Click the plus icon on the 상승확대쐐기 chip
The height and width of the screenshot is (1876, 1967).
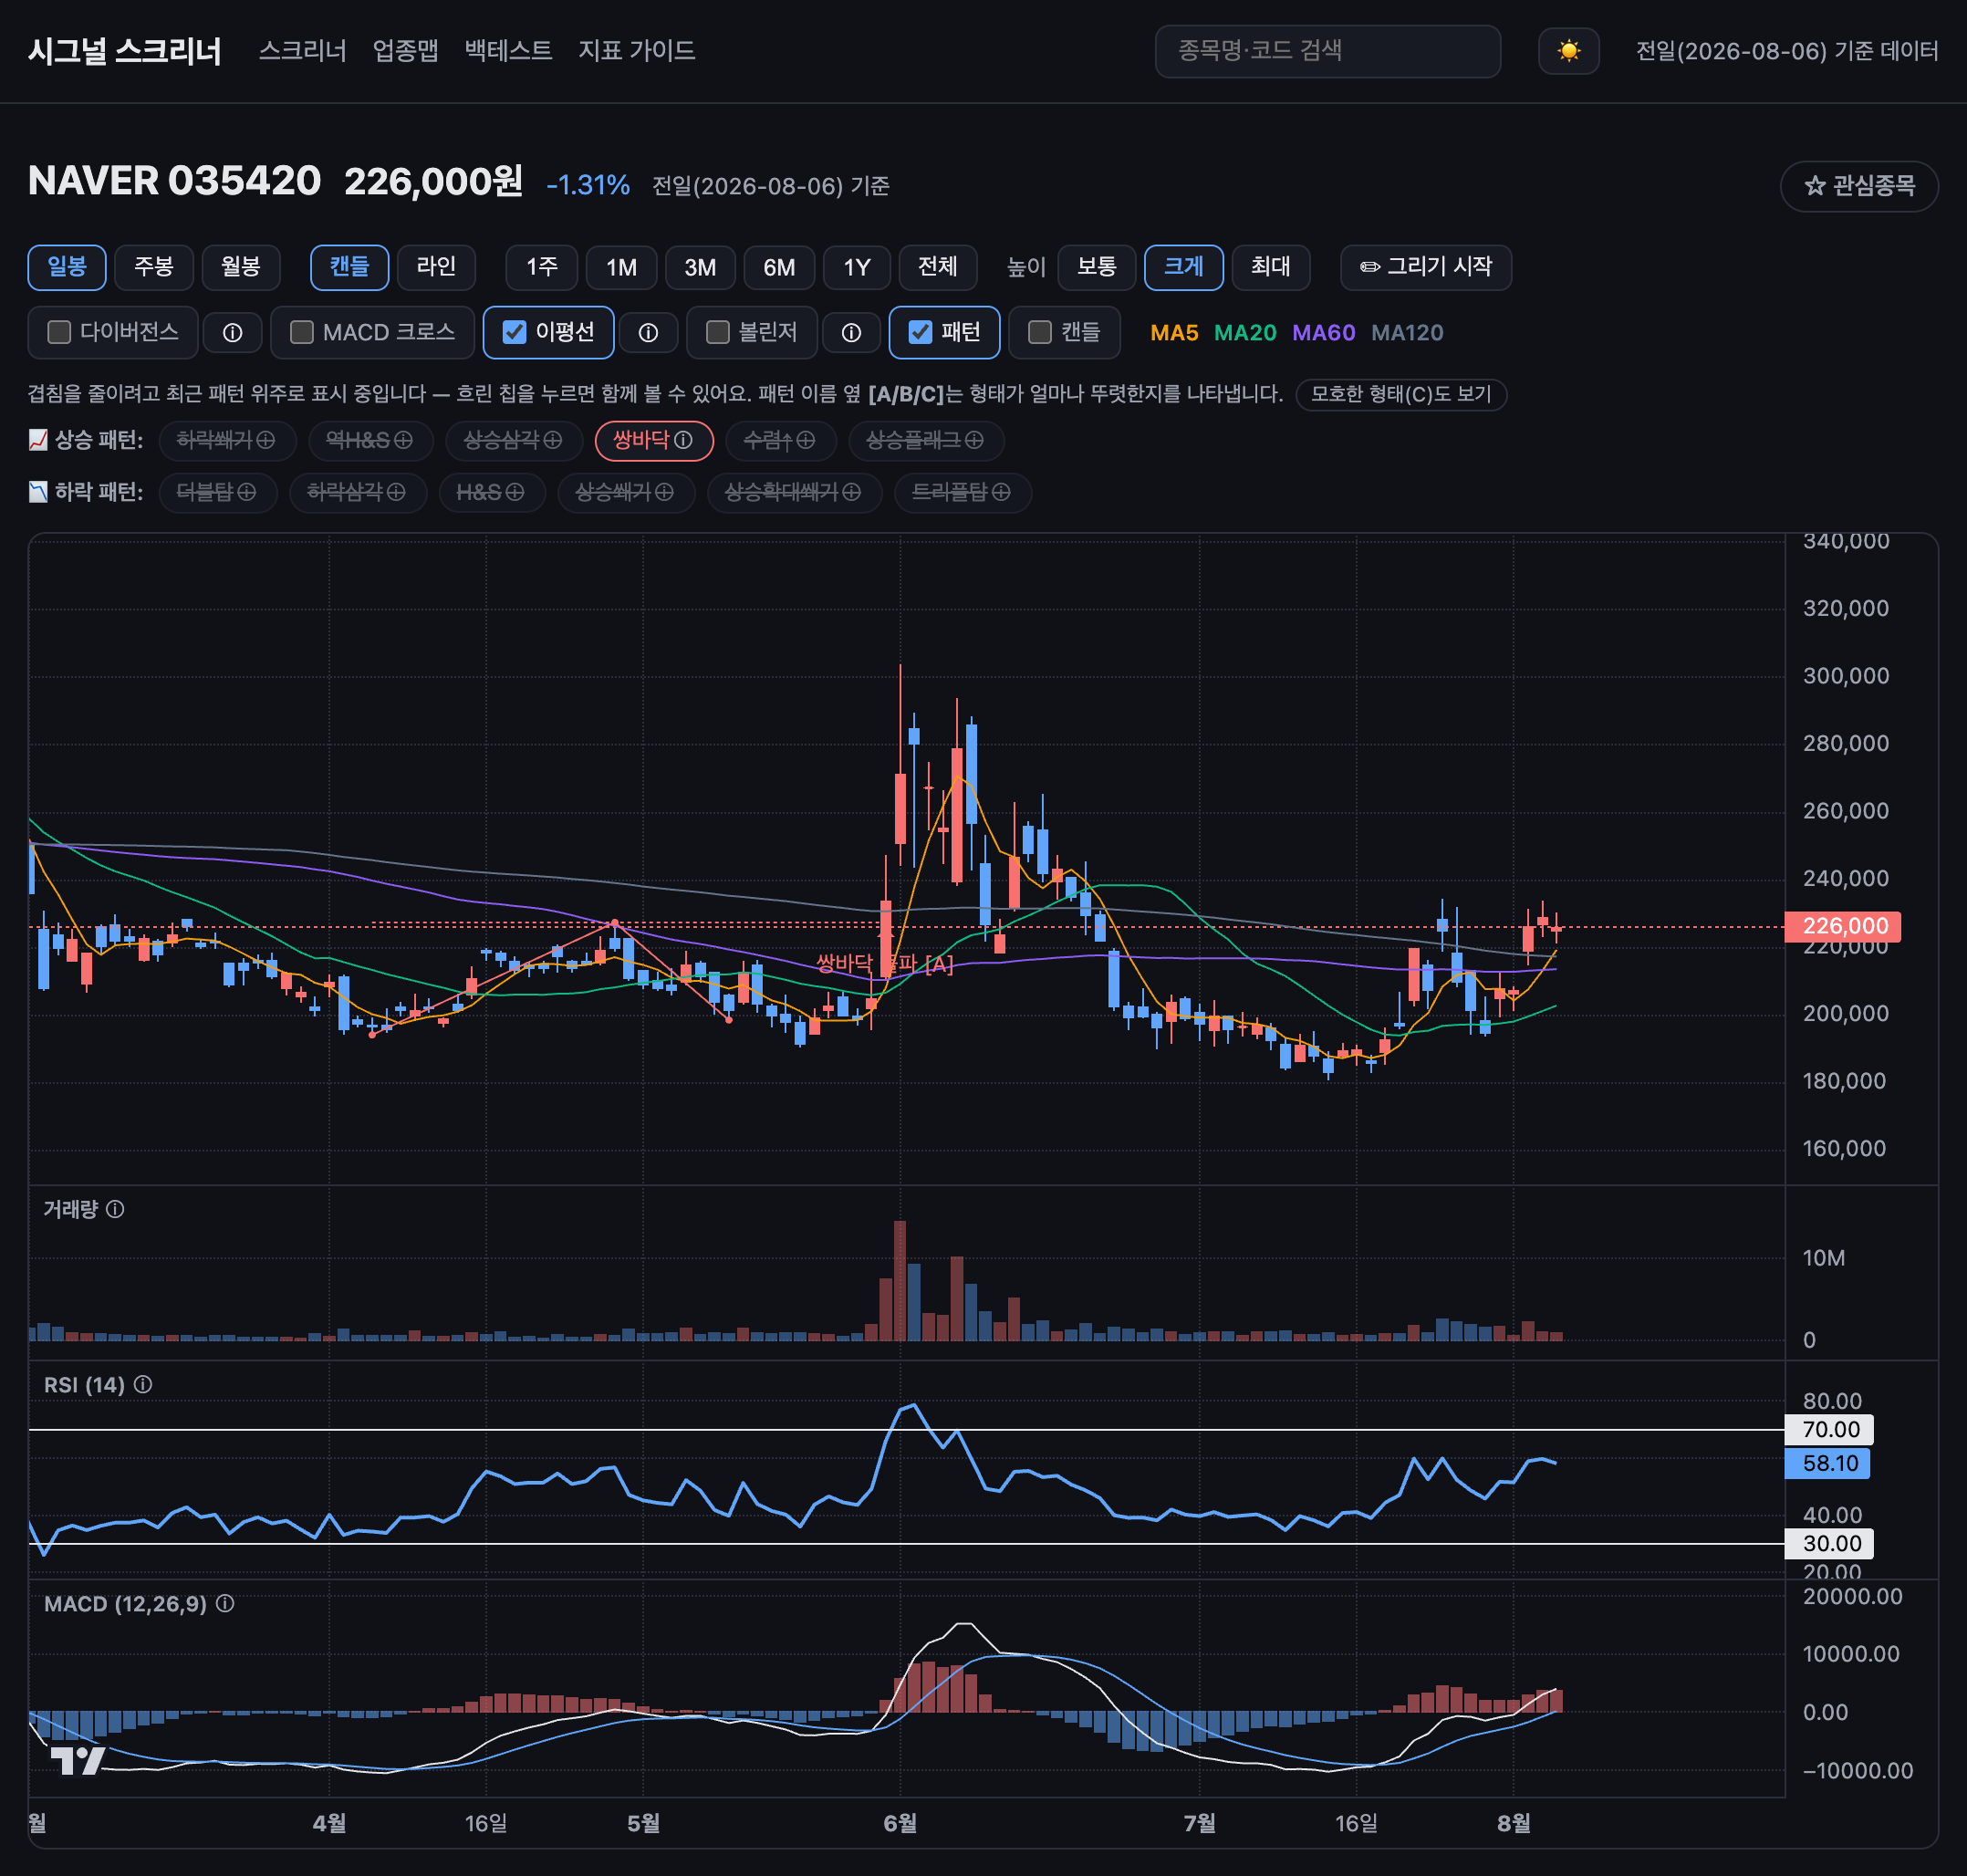click(852, 492)
